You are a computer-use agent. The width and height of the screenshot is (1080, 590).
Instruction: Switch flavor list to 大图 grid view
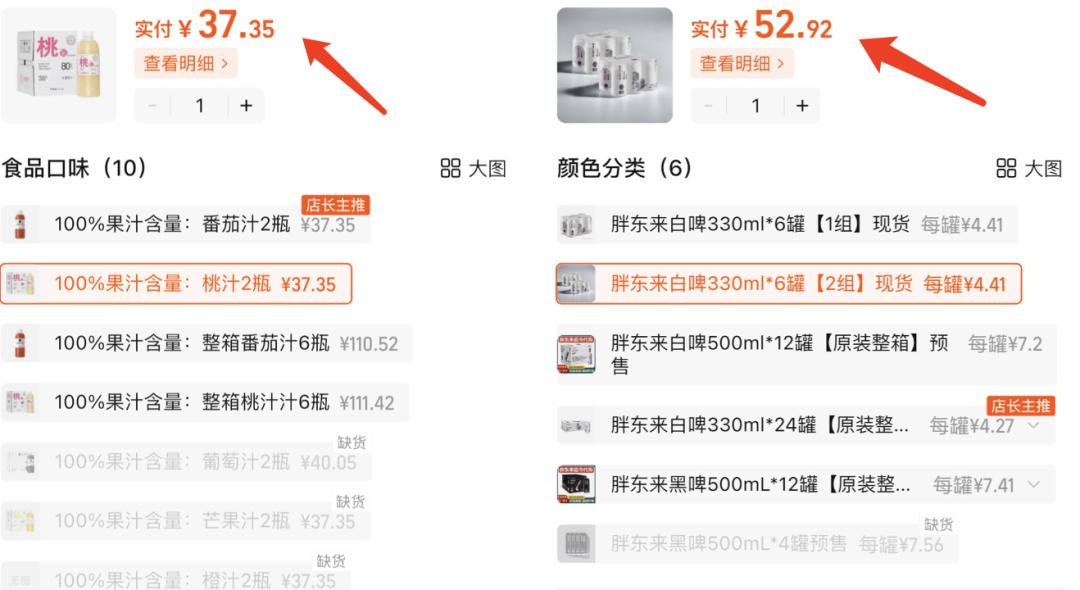(473, 168)
